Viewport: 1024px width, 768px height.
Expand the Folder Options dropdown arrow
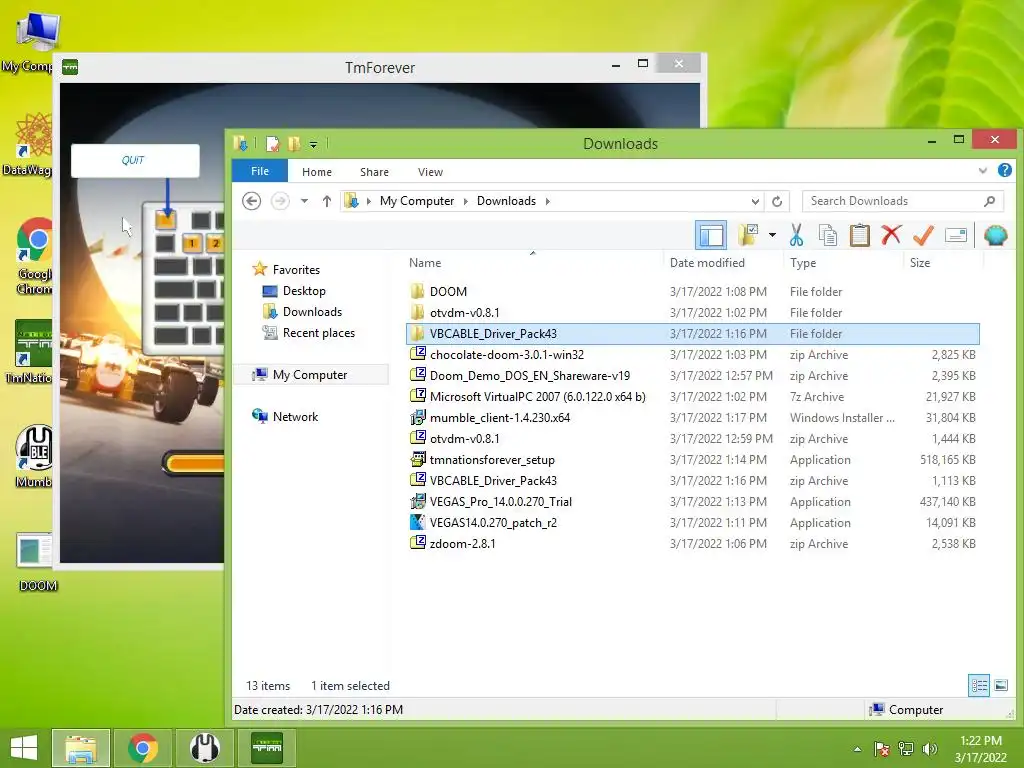point(772,235)
